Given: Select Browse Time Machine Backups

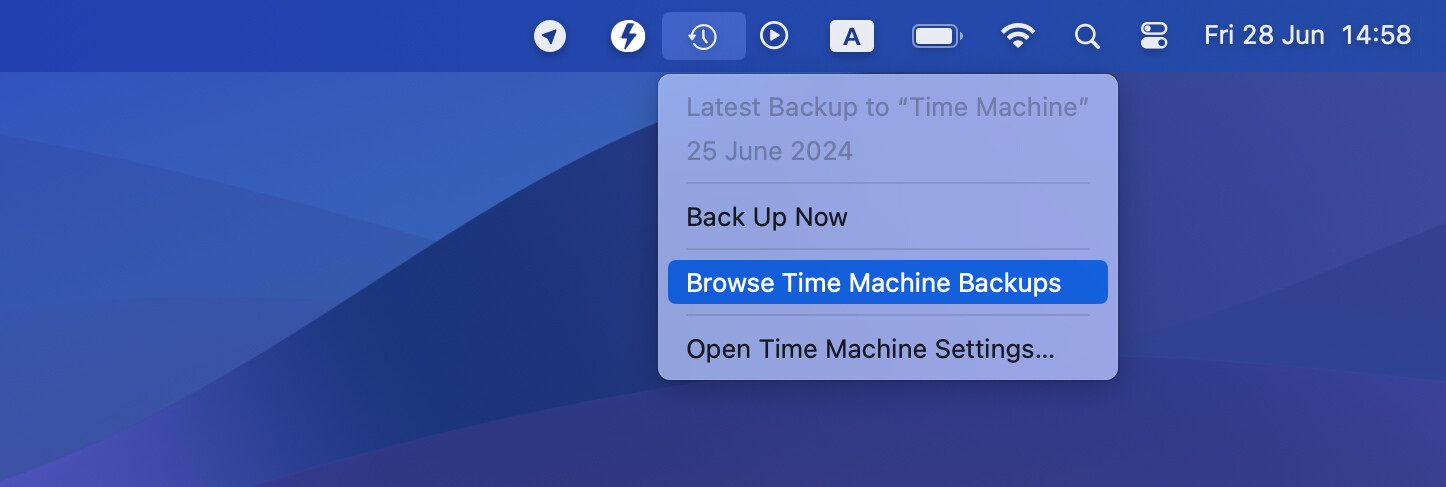Looking at the screenshot, I should click(888, 283).
